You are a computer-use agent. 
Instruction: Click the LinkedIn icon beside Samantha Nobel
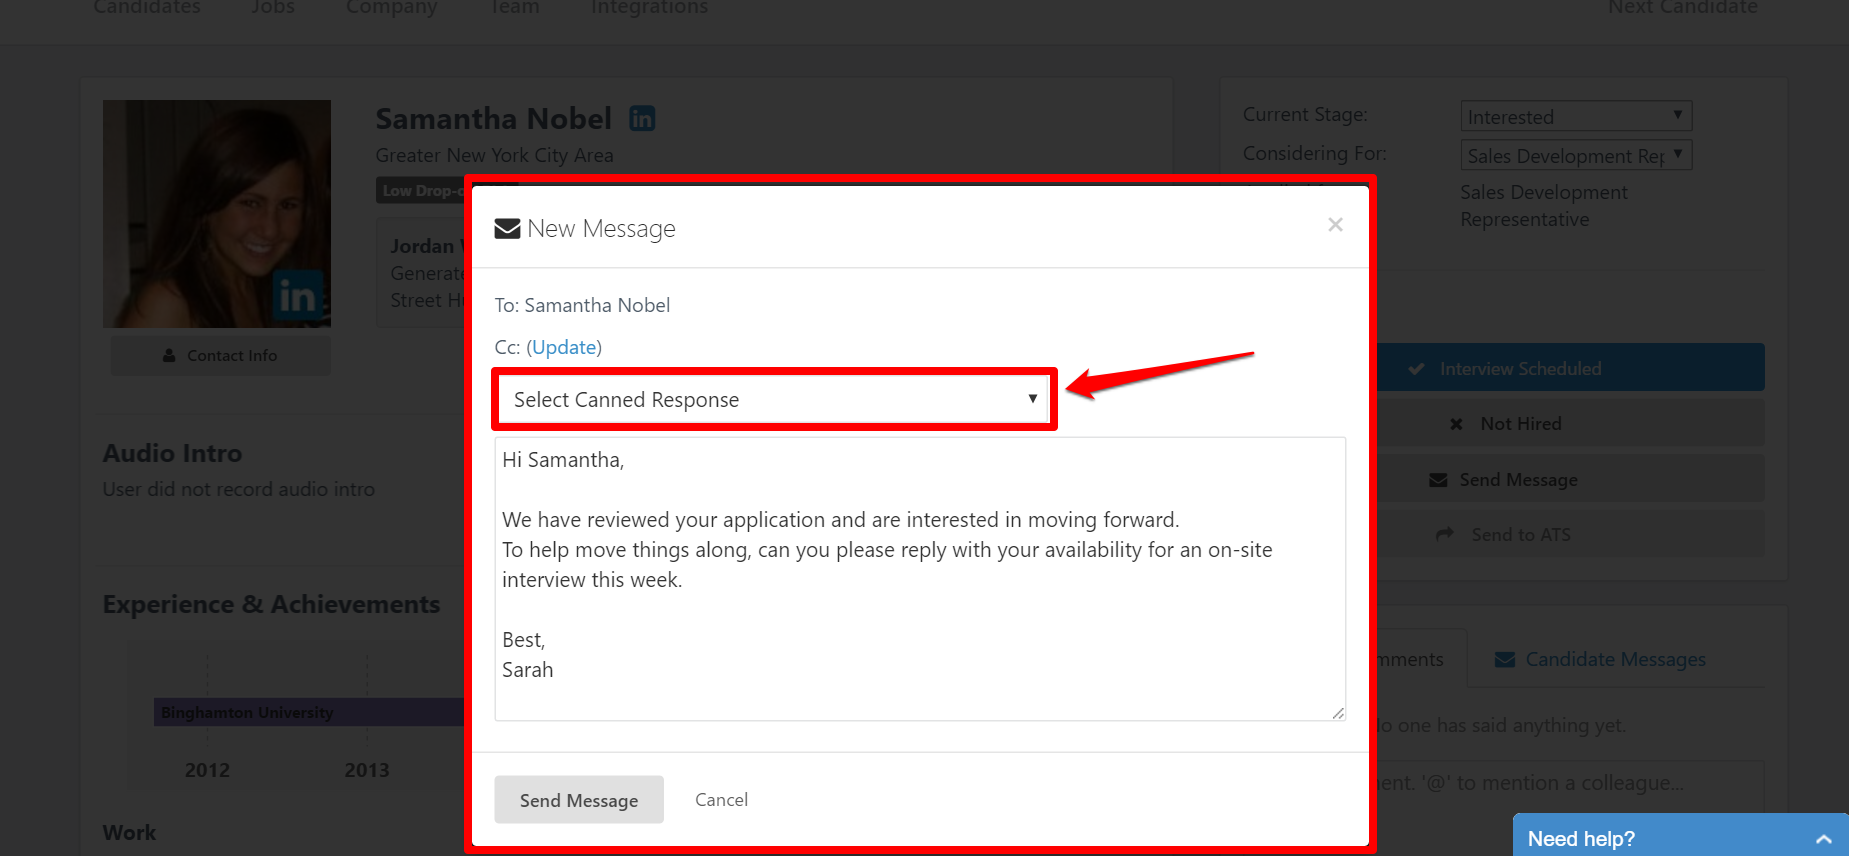(x=642, y=119)
